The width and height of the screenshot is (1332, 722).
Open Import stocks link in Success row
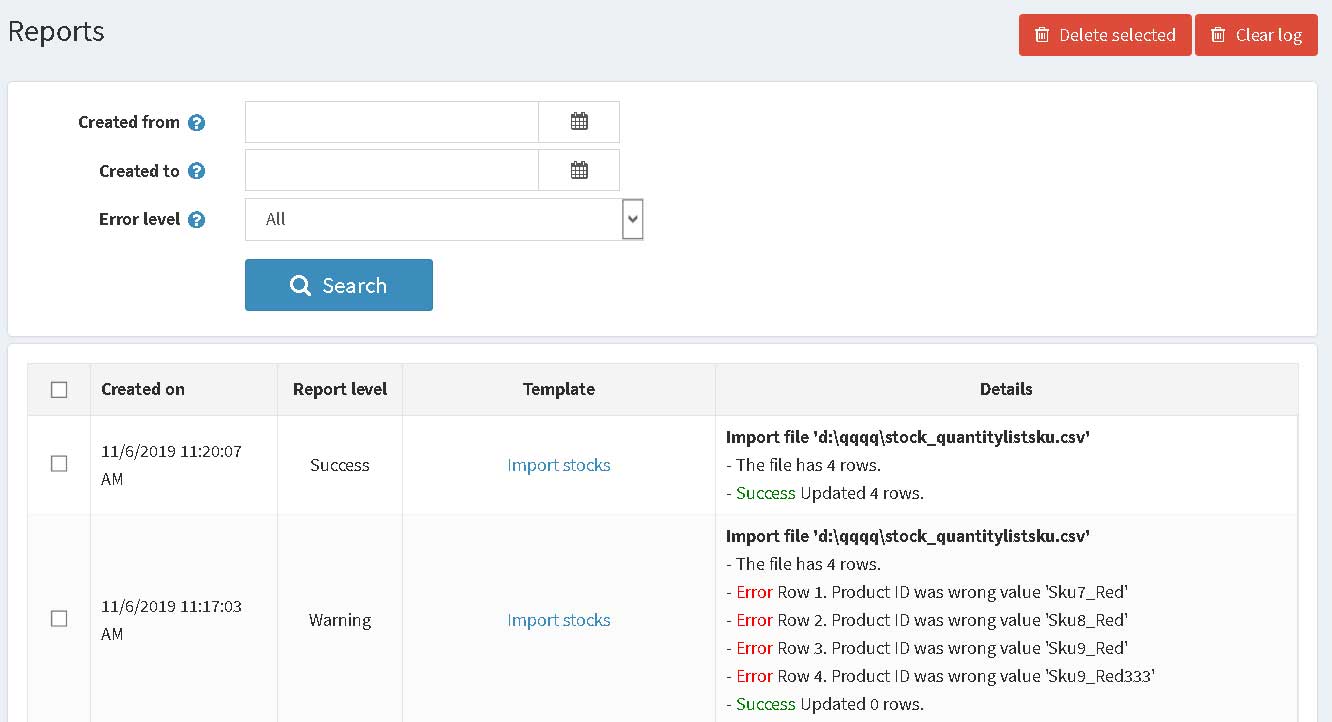[x=559, y=465]
